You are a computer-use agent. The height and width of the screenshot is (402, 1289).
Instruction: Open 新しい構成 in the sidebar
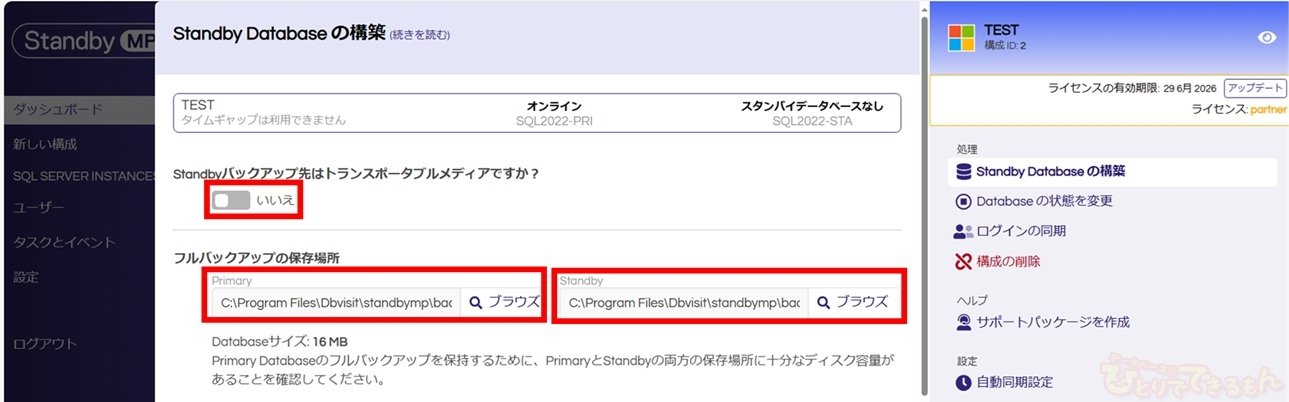click(45, 144)
